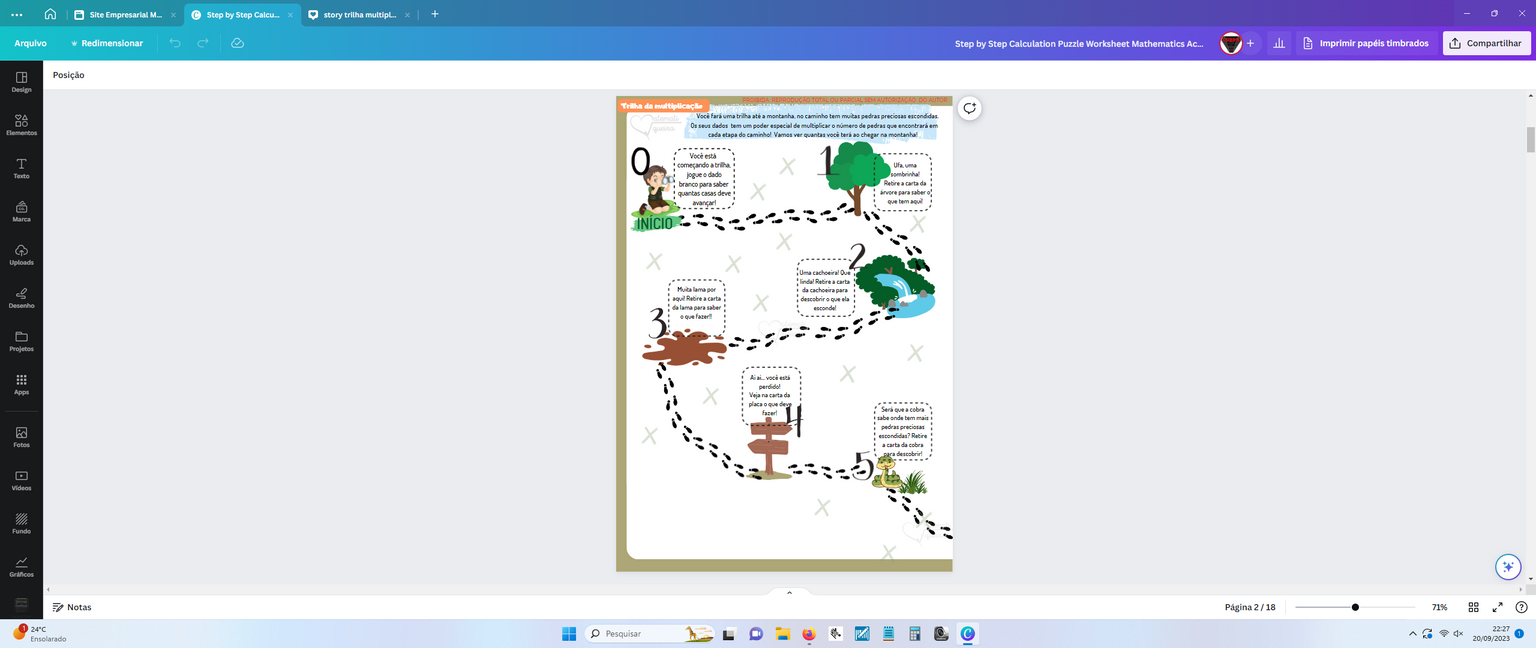Open the Uploads panel
Image resolution: width=1536 pixels, height=648 pixels.
tap(21, 255)
